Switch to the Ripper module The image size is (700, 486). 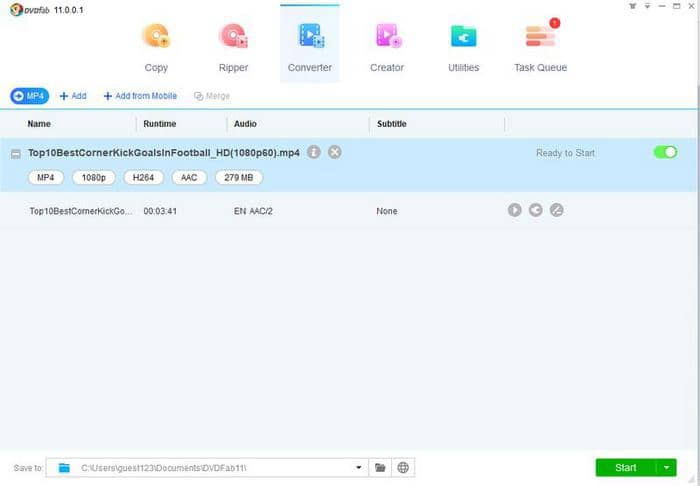pos(233,47)
